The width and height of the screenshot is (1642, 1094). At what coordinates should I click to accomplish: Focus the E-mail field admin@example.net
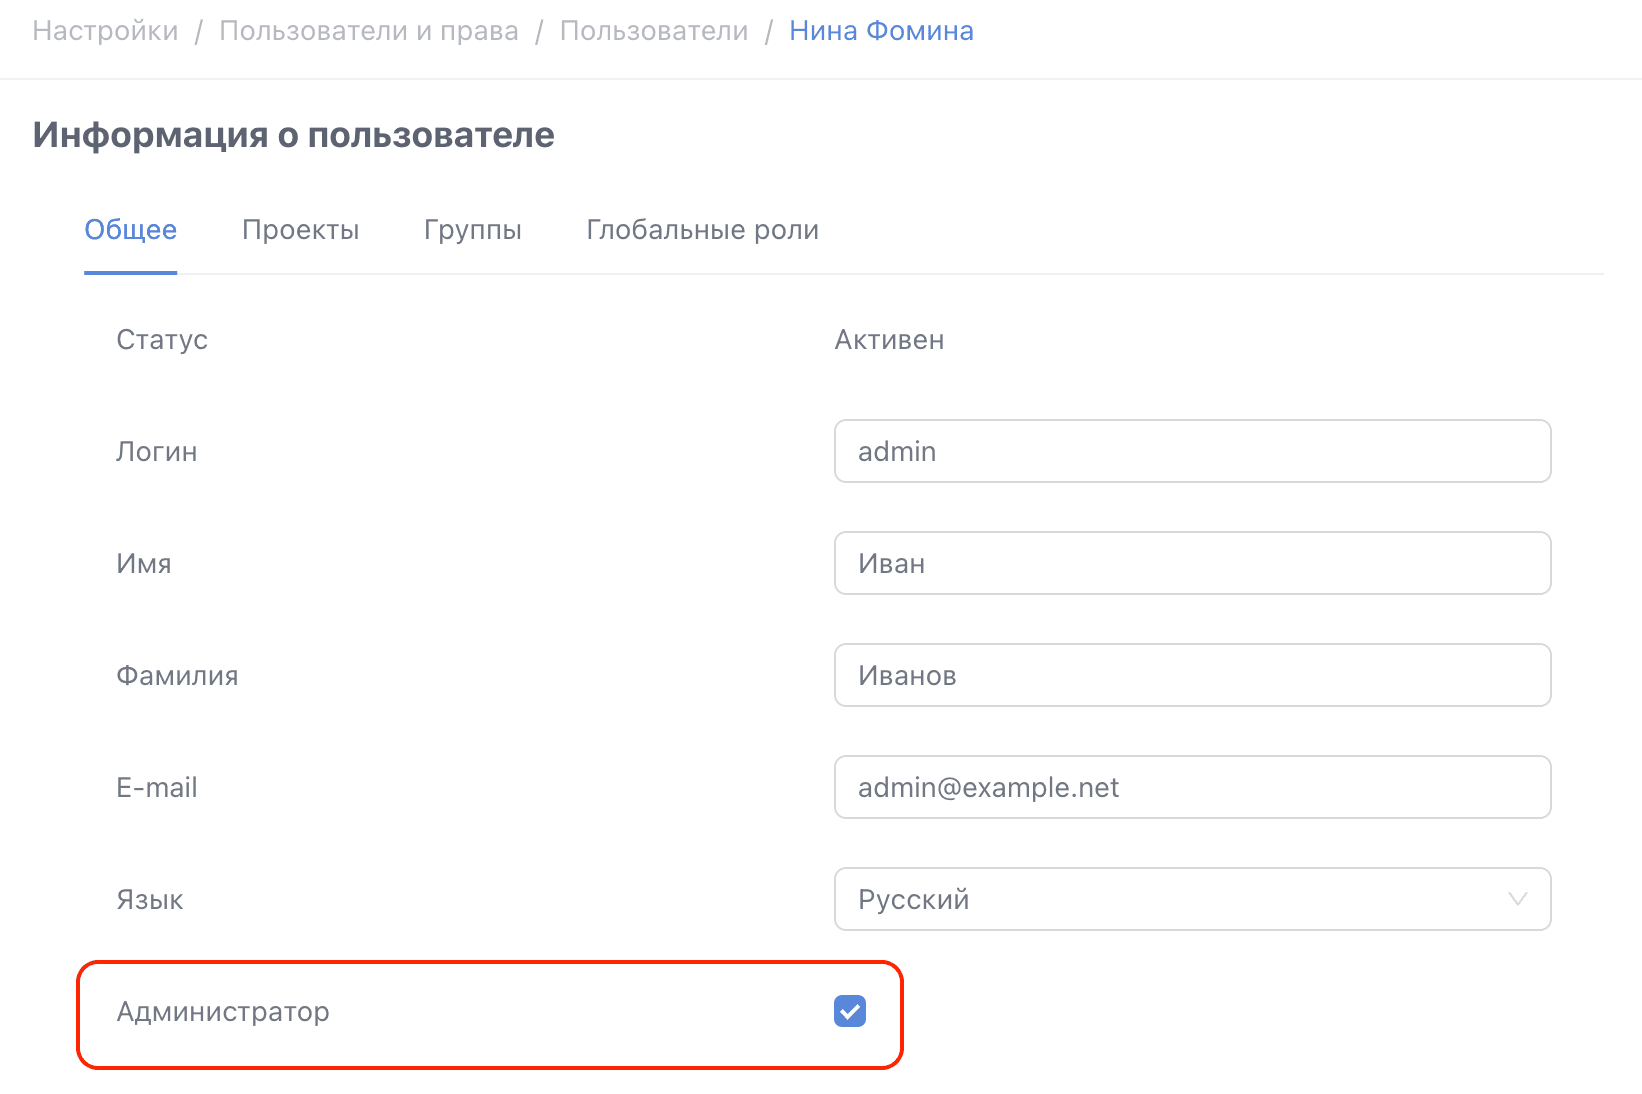pyautogui.click(x=1192, y=787)
